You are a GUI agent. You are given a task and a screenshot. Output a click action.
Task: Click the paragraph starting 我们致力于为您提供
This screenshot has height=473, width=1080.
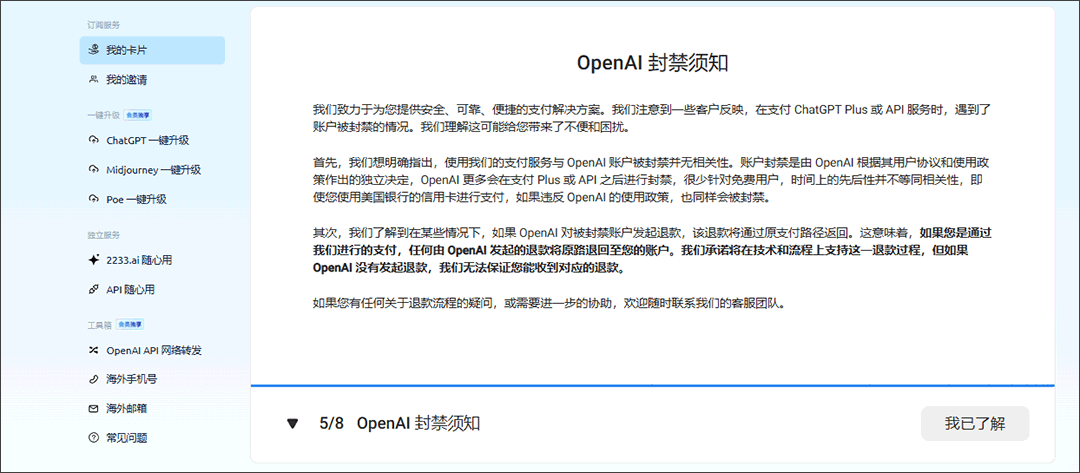[x=652, y=118]
